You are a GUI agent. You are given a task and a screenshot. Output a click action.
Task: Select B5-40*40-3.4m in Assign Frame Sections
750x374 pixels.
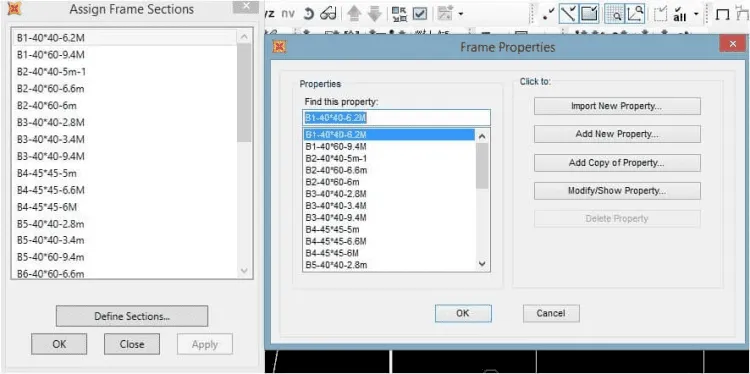click(x=124, y=240)
